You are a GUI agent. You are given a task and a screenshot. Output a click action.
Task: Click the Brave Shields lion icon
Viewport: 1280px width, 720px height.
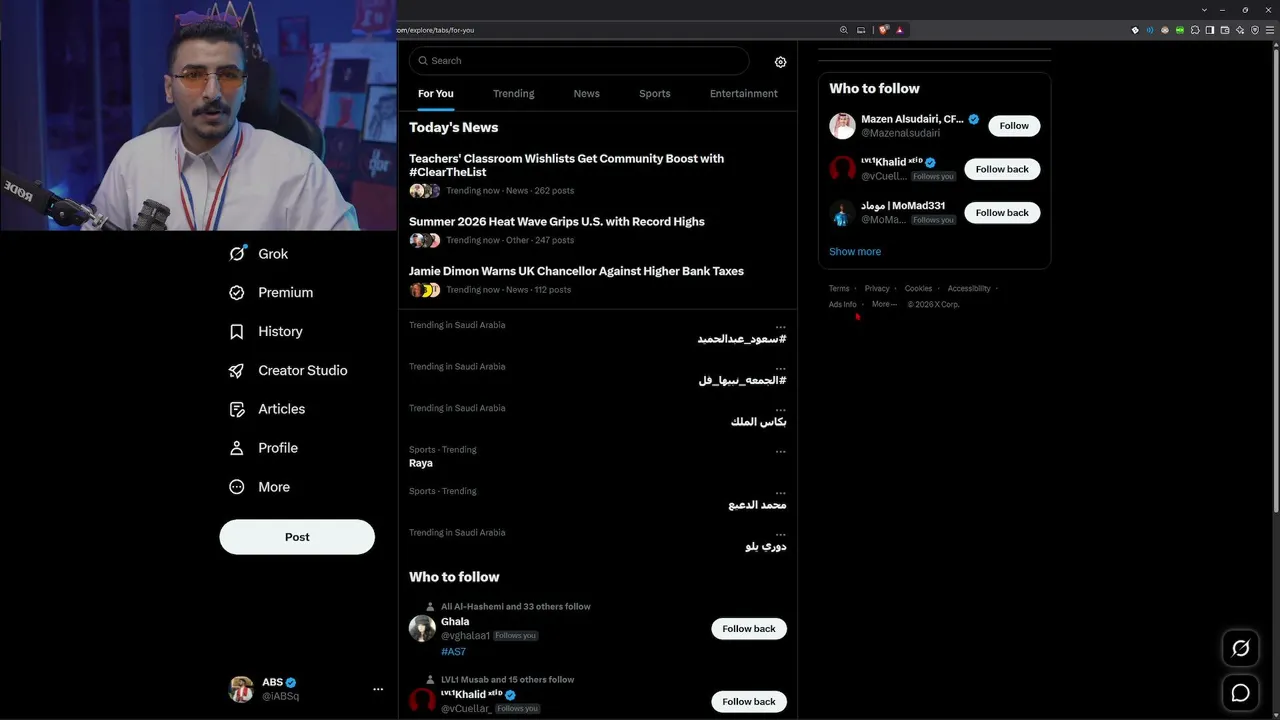click(x=883, y=30)
